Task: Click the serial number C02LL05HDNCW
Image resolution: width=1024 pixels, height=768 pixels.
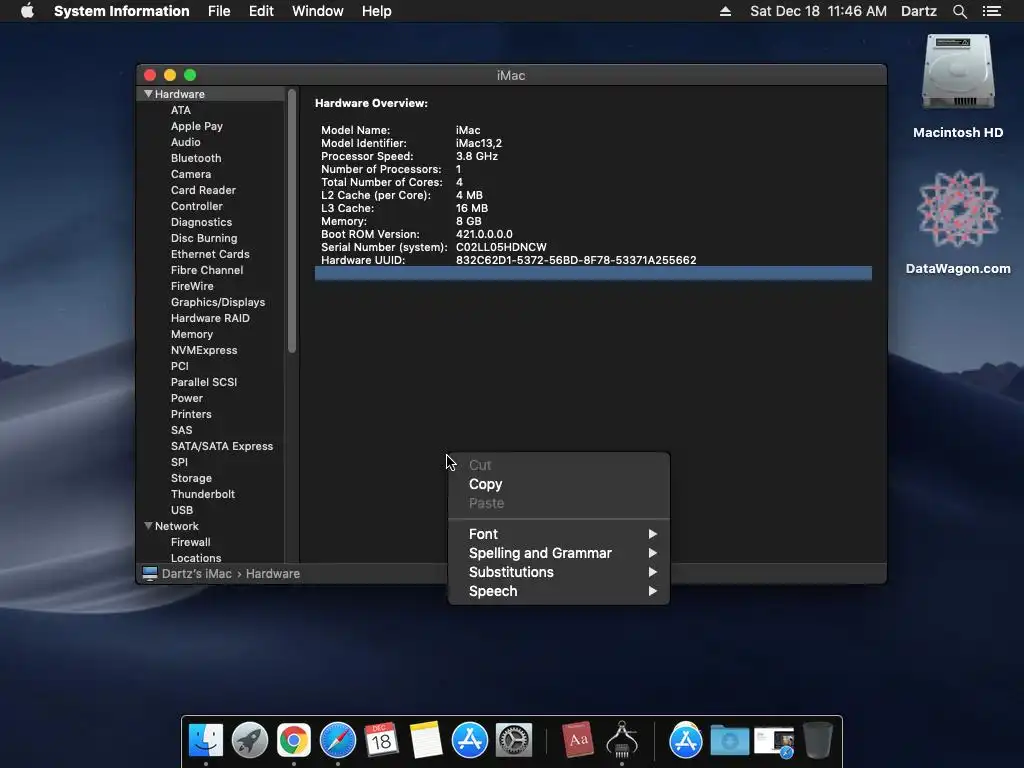Action: pos(501,247)
